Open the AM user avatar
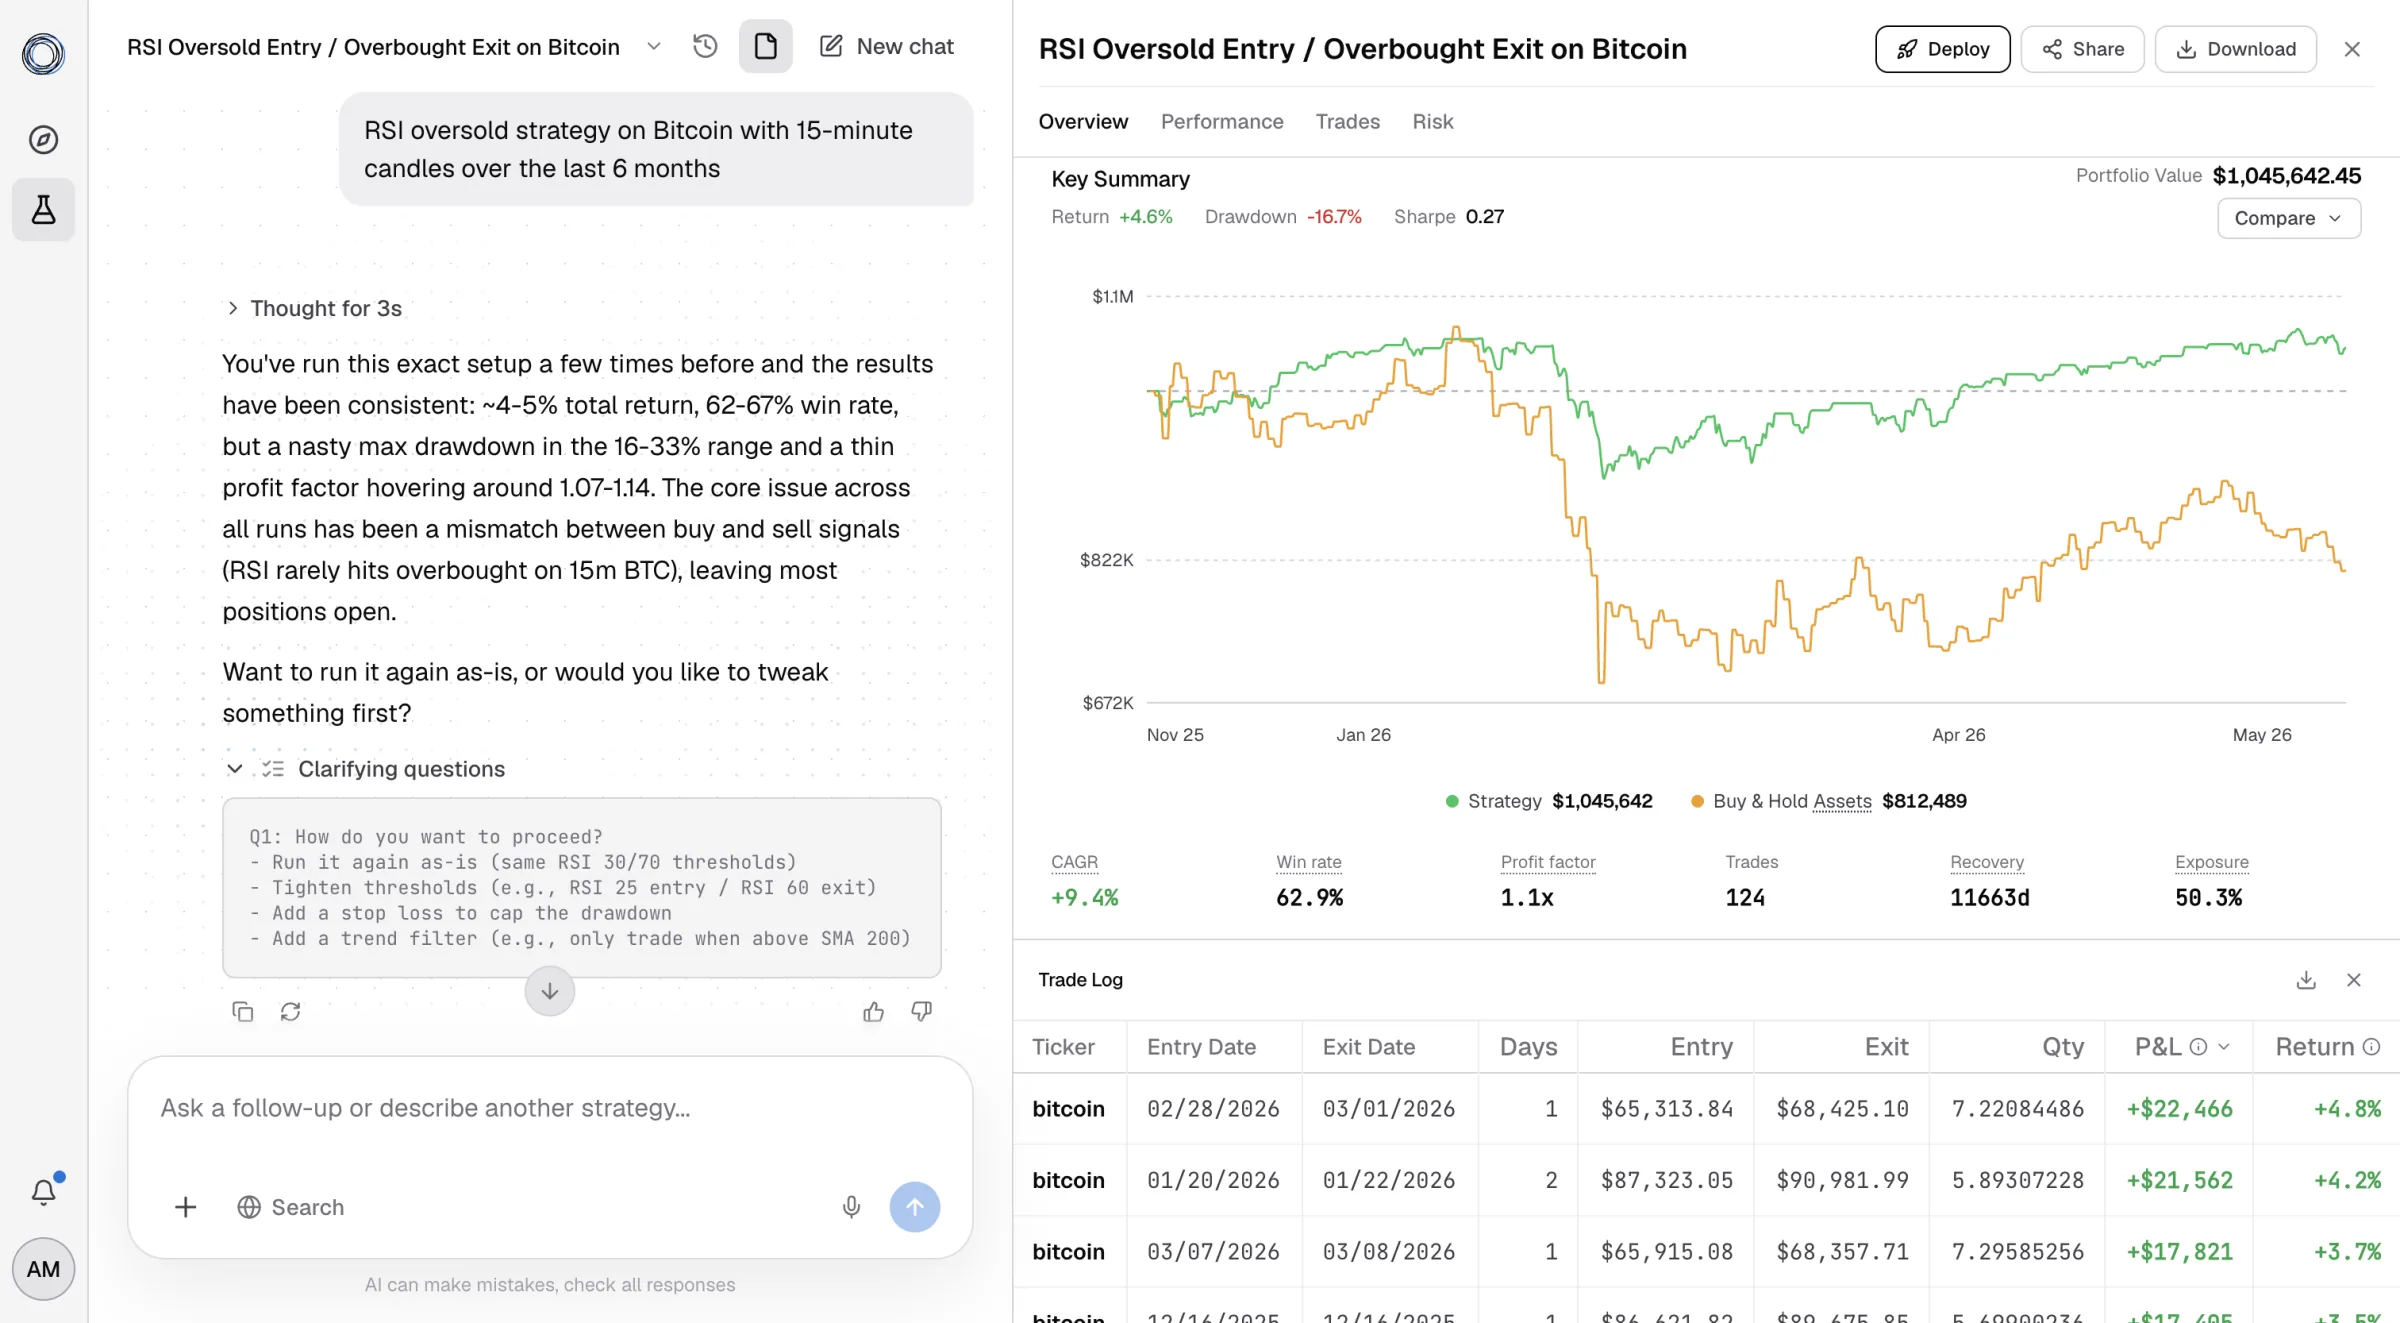The width and height of the screenshot is (2400, 1323). pyautogui.click(x=43, y=1269)
